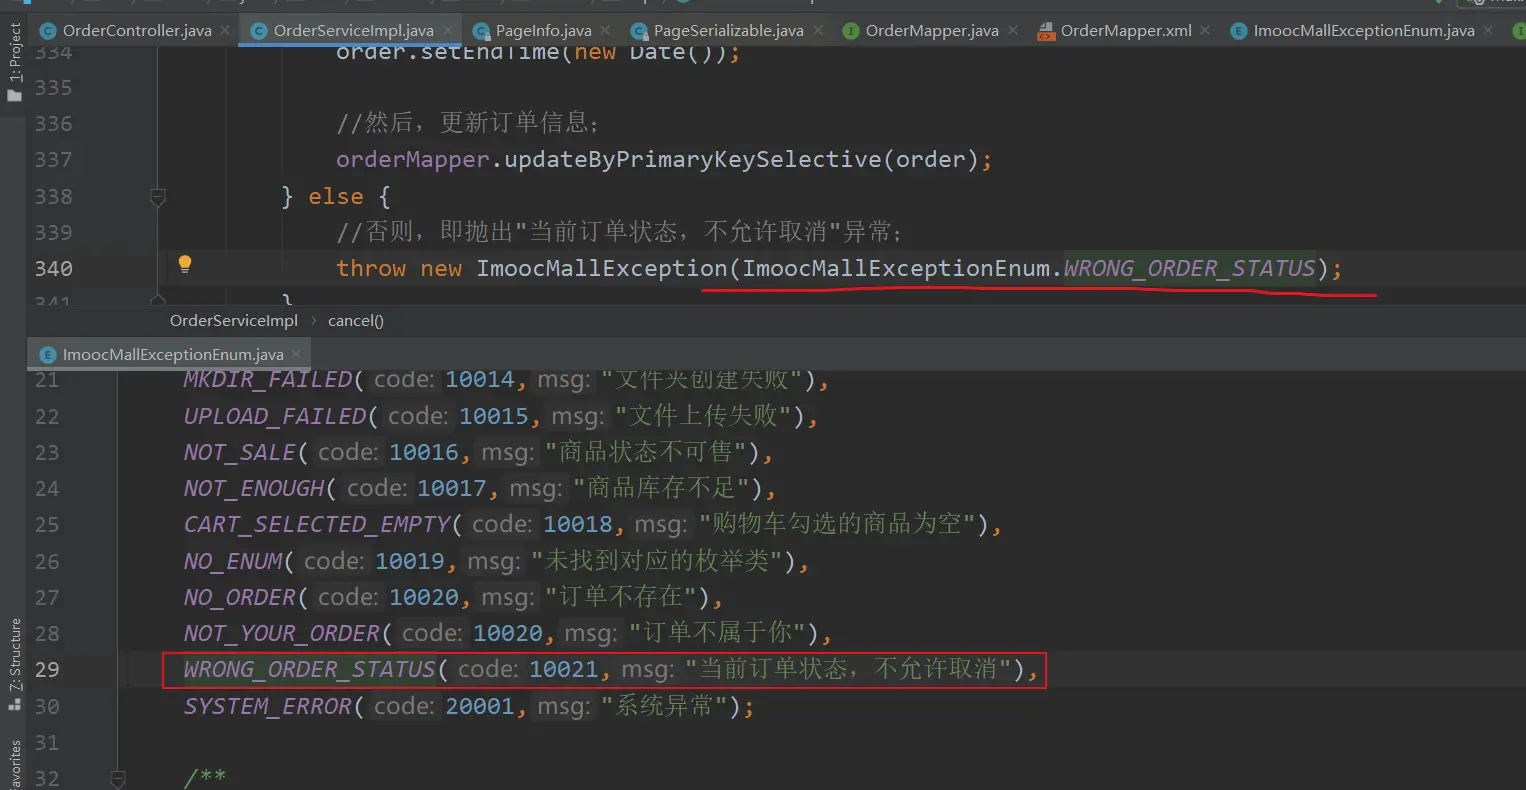The width and height of the screenshot is (1526, 790).
Task: Click the WRONG_ORDER_STATUS enum constant on line 29
Action: [x=309, y=669]
